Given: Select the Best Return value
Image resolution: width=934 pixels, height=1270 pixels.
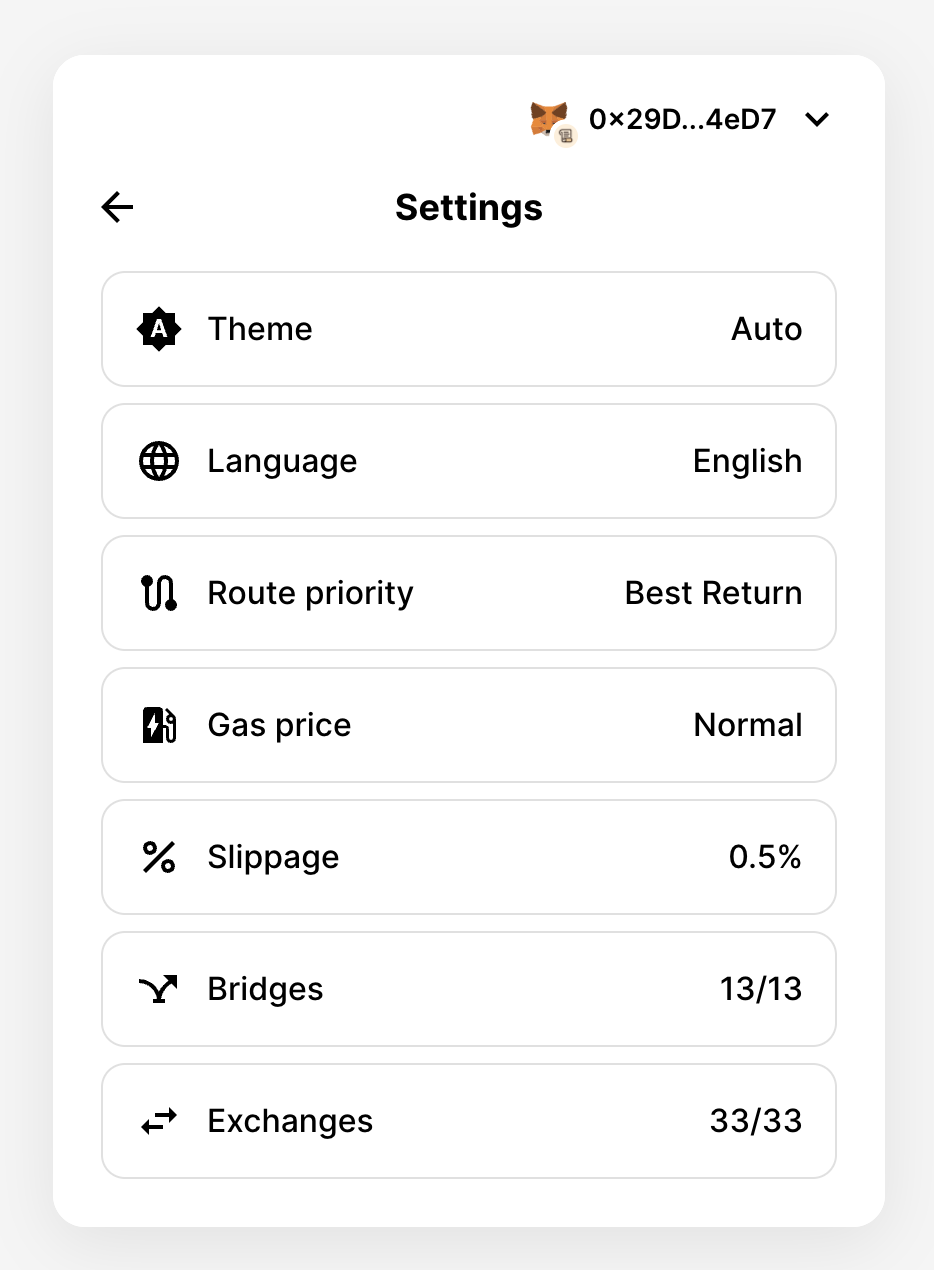Looking at the screenshot, I should click(713, 593).
